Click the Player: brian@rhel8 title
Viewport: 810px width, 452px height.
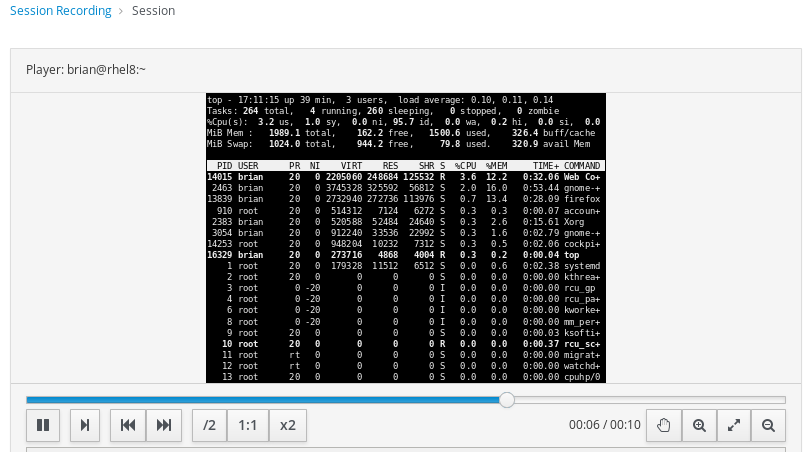[86, 70]
